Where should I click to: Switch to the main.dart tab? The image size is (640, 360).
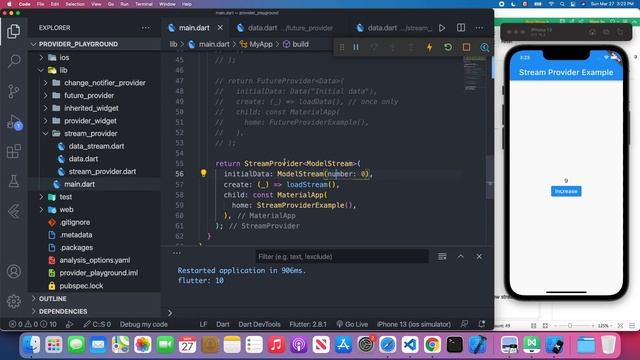click(x=194, y=28)
